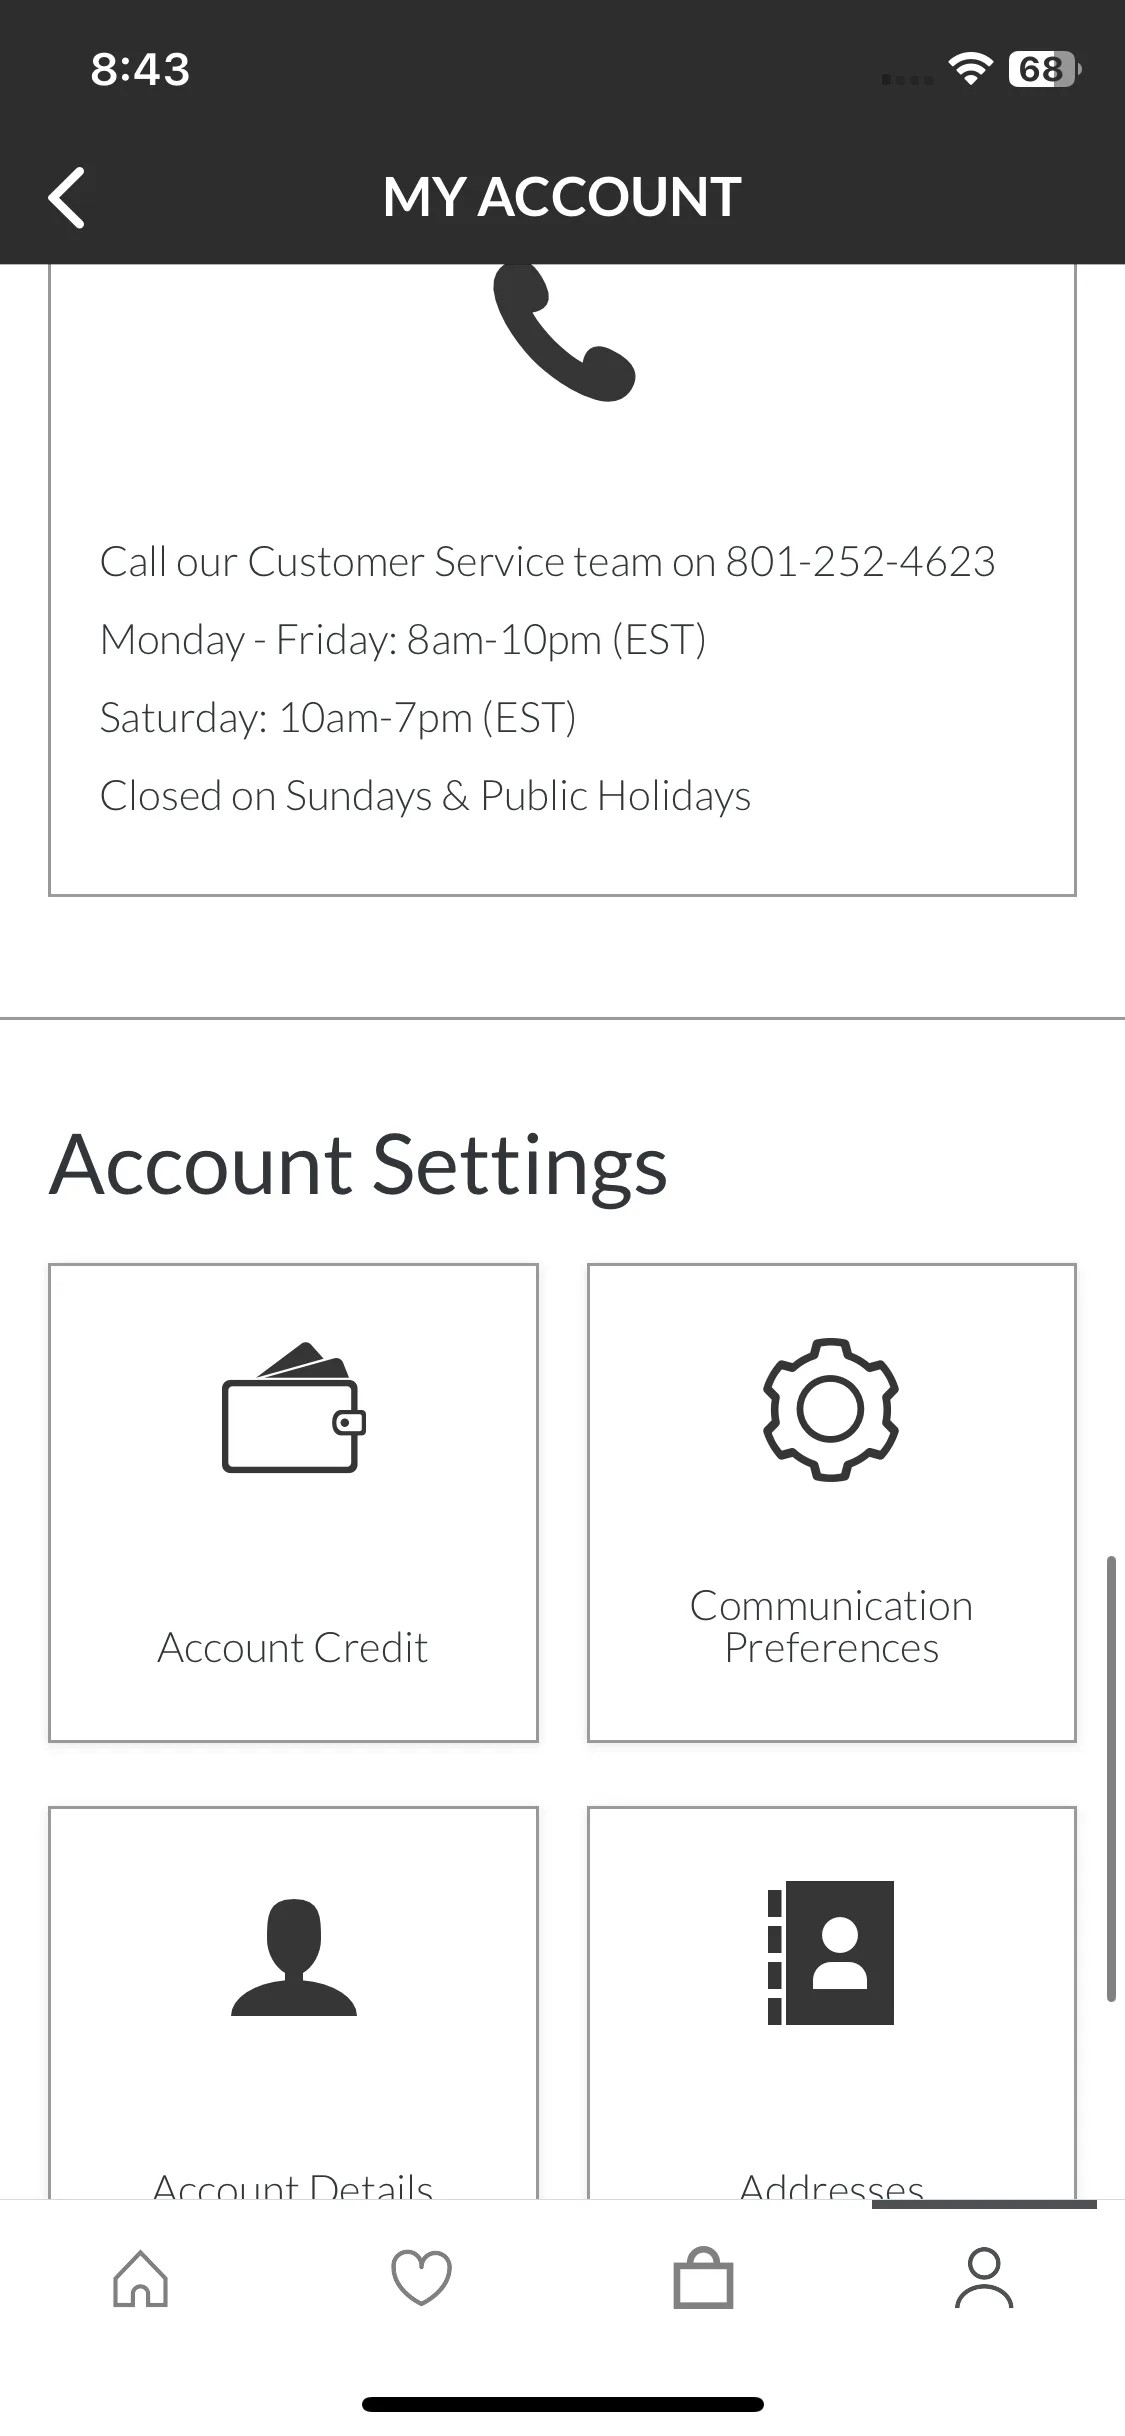
Task: Open the Account Details card
Action: coord(294,2002)
